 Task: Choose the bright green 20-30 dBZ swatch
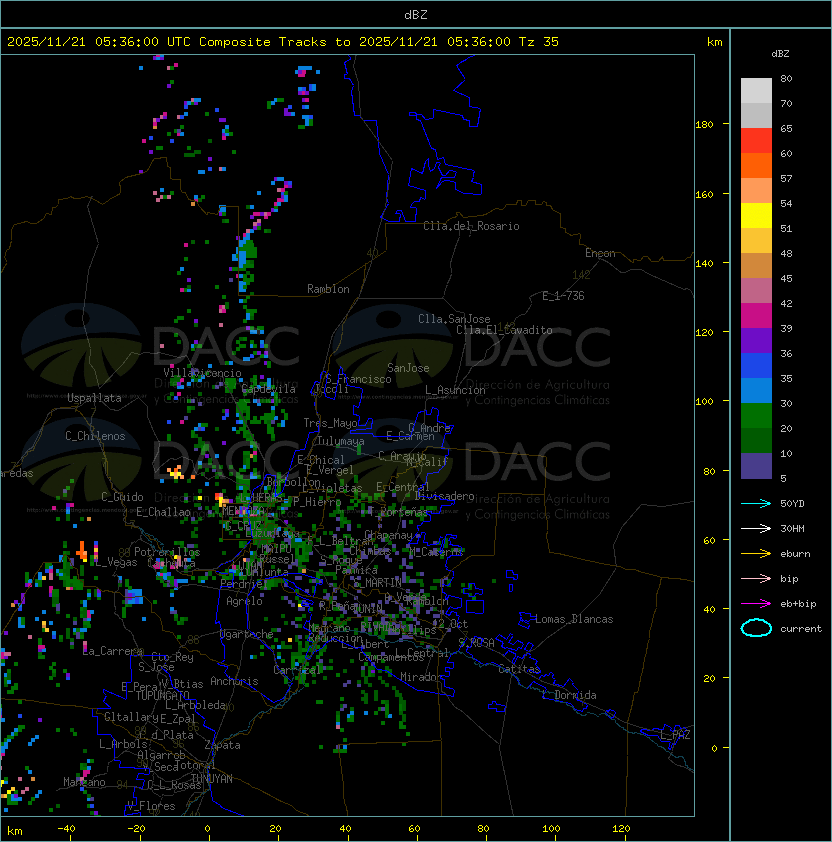coord(756,416)
